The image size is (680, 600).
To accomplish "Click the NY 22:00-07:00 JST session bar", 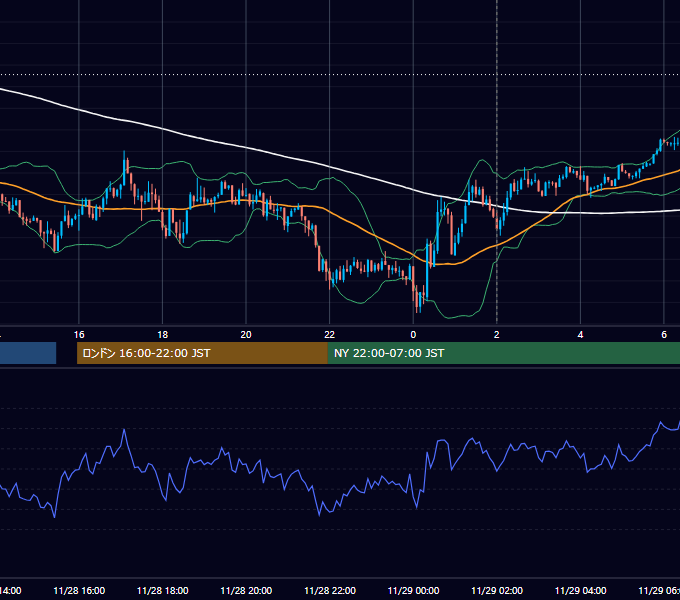I will point(503,353).
